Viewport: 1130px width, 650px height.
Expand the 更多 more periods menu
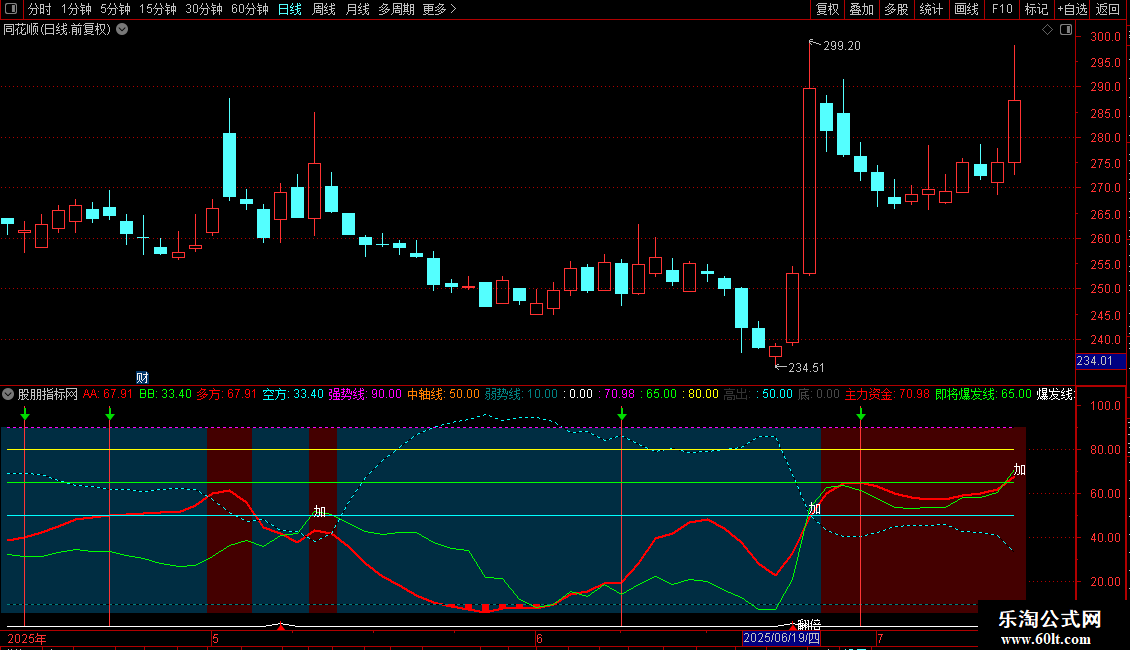pyautogui.click(x=439, y=9)
